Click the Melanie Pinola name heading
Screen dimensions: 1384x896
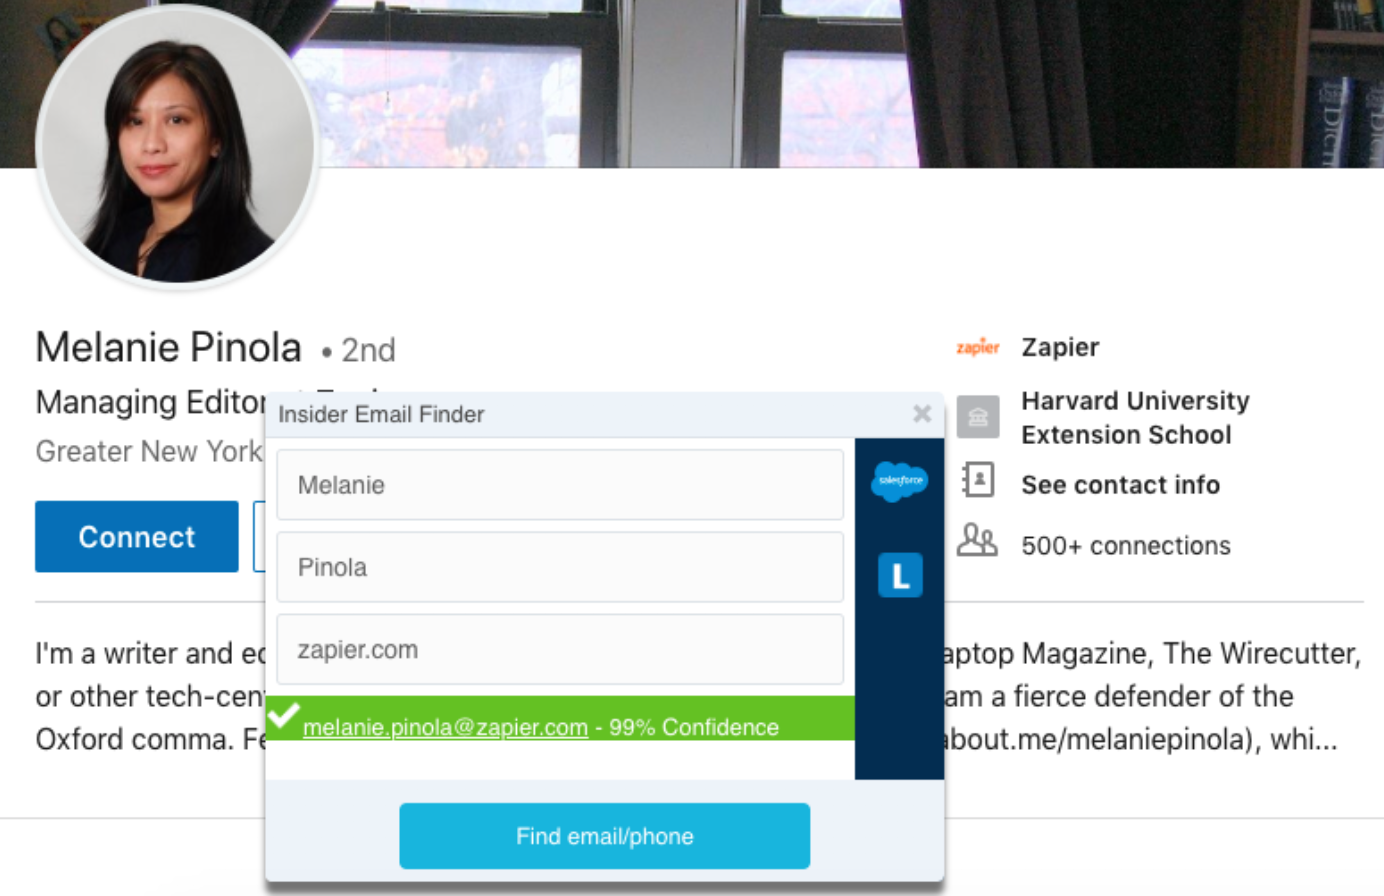(168, 348)
